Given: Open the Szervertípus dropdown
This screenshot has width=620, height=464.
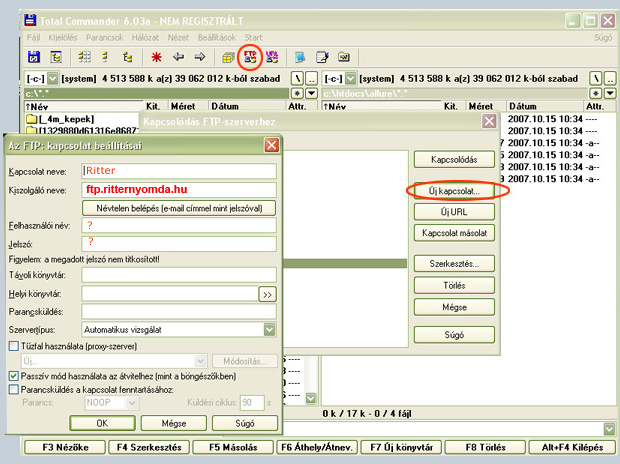Looking at the screenshot, I should point(270,328).
